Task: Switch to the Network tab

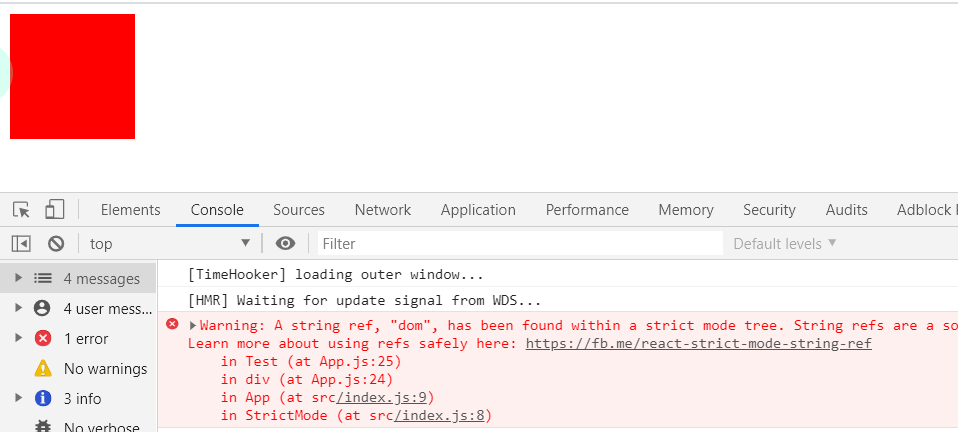Action: [382, 210]
